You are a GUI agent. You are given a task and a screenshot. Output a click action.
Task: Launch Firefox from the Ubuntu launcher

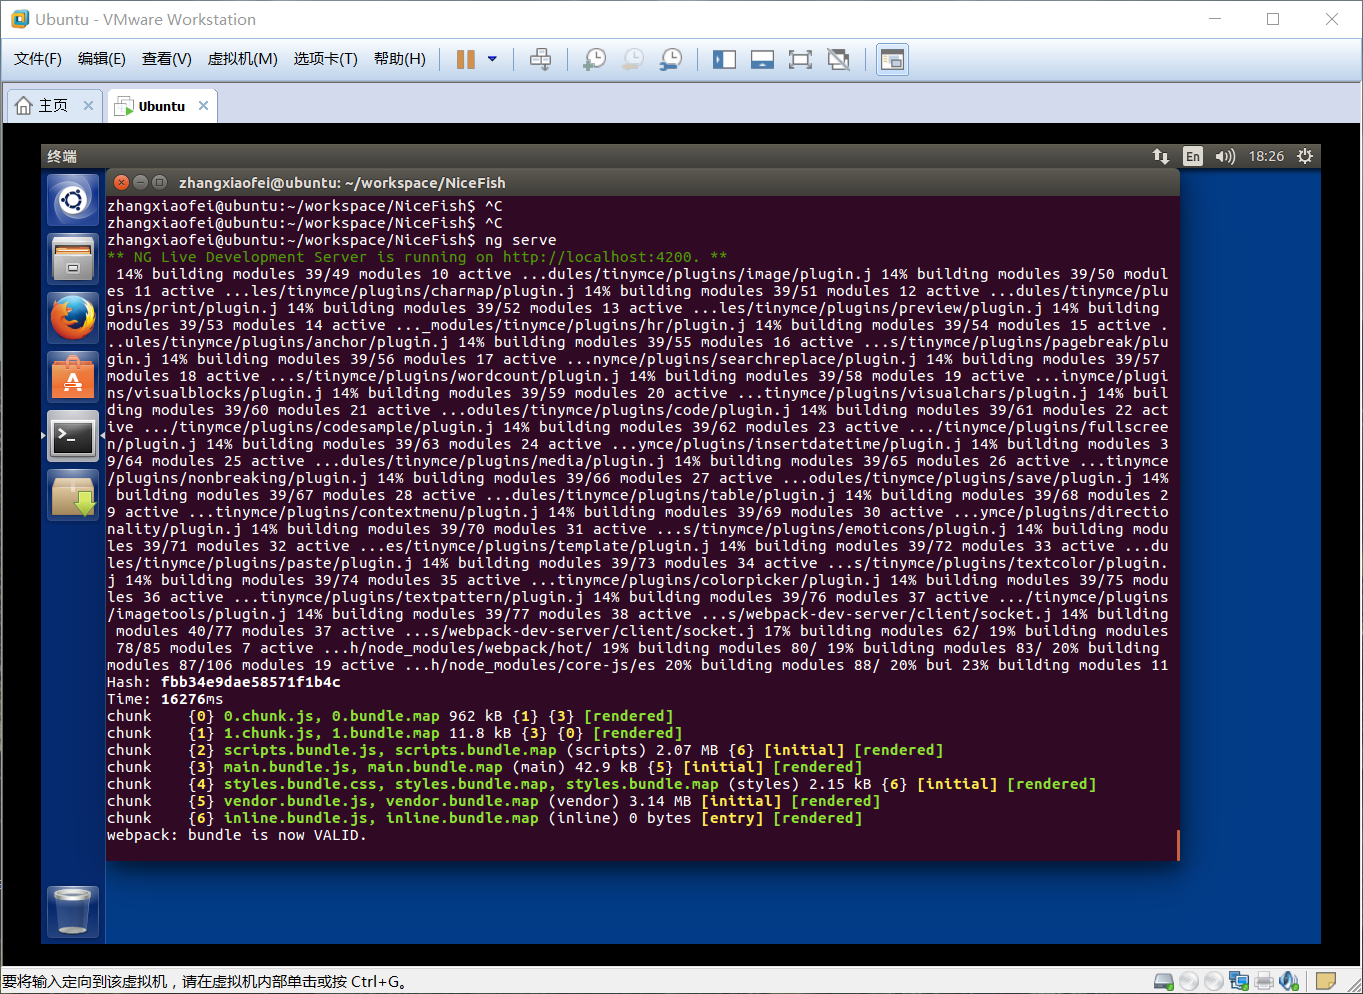coord(73,318)
